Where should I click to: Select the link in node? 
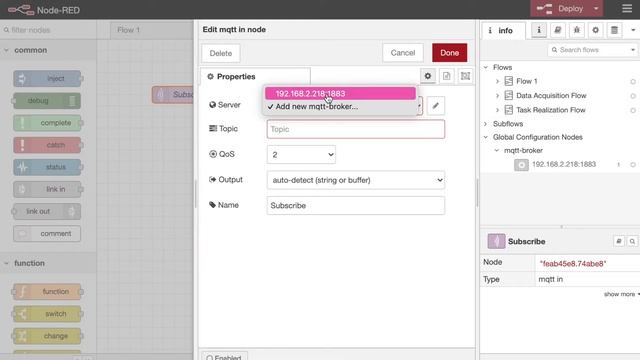47,189
